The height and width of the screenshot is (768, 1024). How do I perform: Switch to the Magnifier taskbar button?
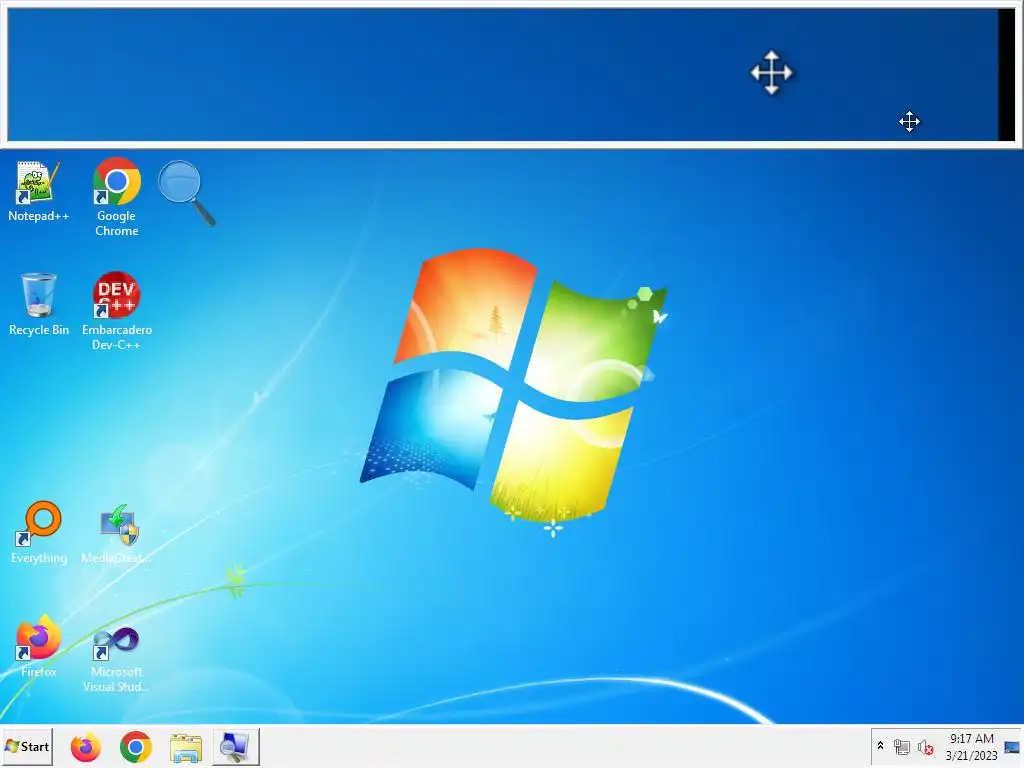click(236, 747)
